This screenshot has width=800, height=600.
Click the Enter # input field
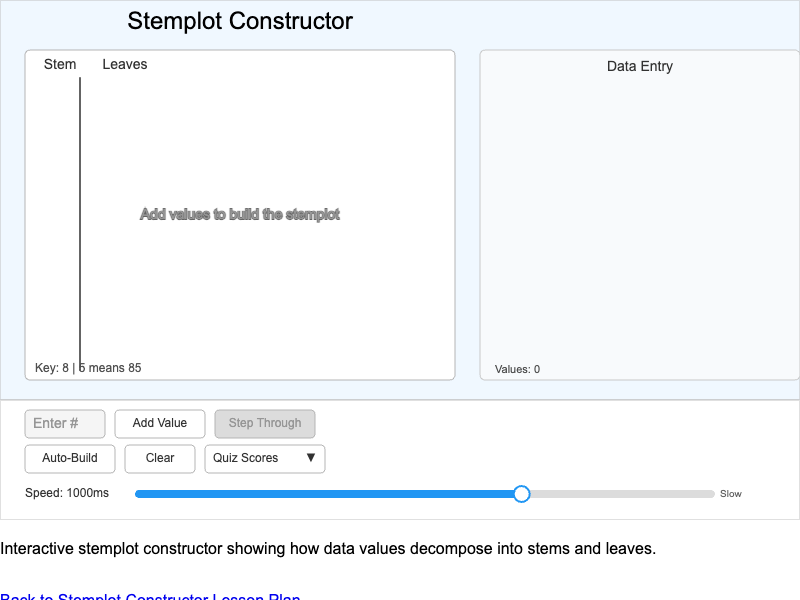(x=64, y=423)
